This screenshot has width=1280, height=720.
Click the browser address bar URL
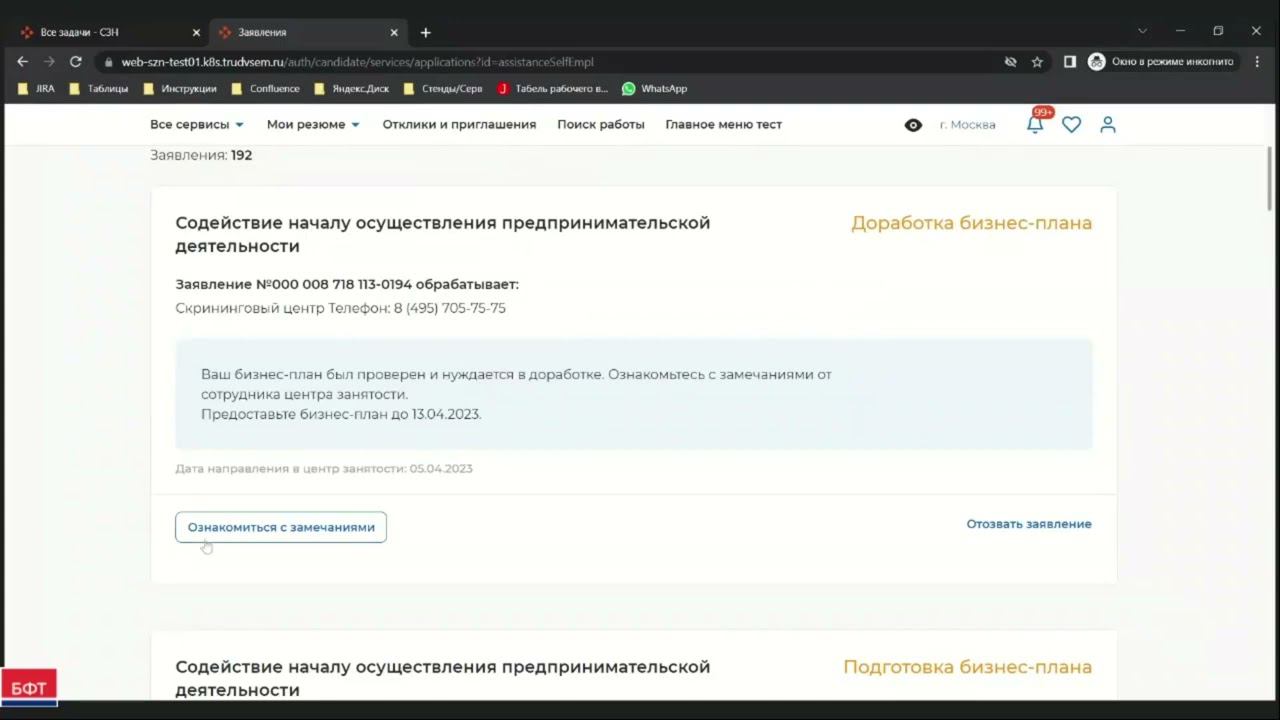coord(358,62)
